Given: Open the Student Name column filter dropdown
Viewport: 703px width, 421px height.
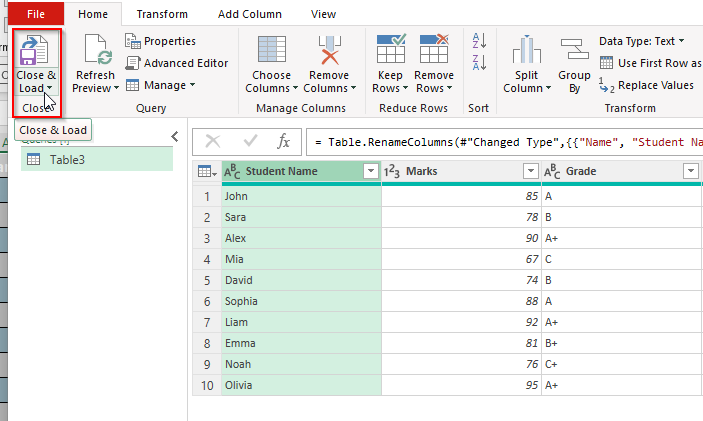Looking at the screenshot, I should coord(371,172).
